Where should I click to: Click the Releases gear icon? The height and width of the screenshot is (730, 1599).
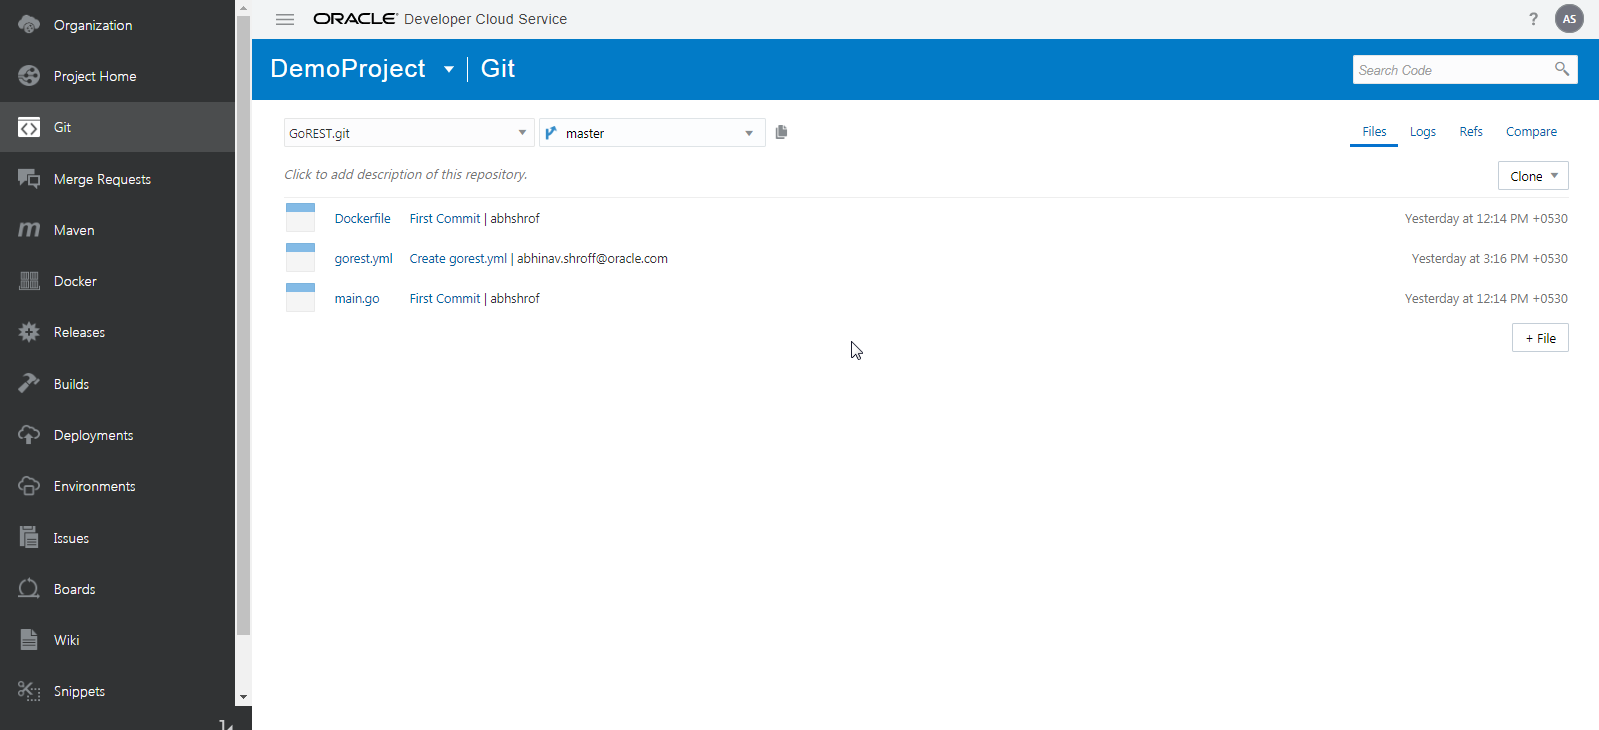pos(29,332)
